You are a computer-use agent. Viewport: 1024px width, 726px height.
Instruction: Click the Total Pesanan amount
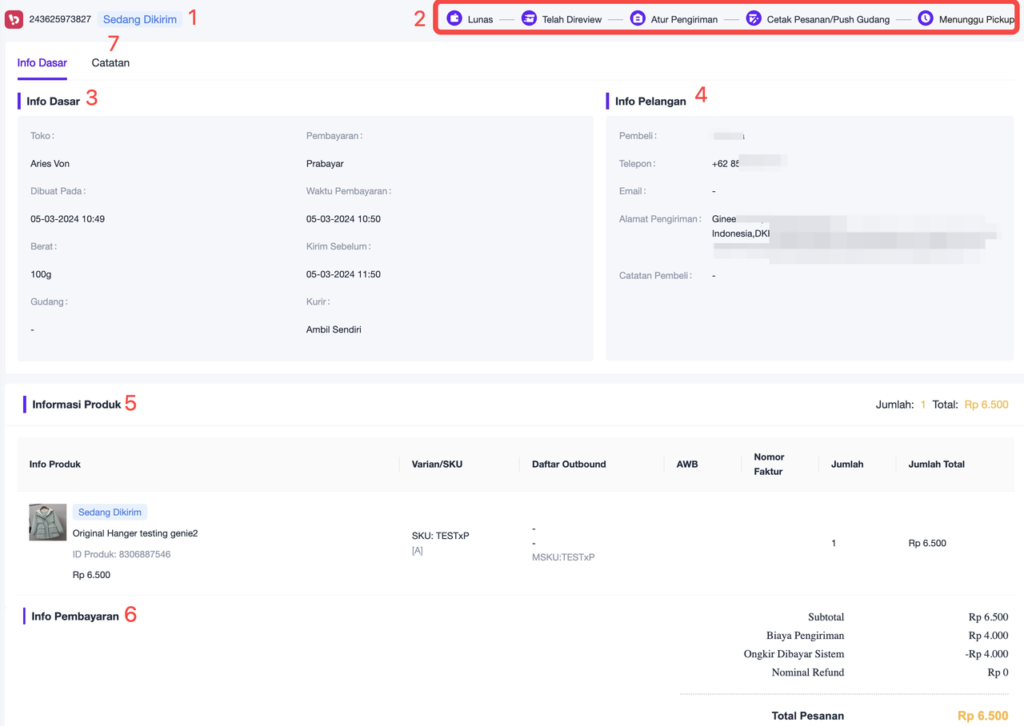pos(982,716)
